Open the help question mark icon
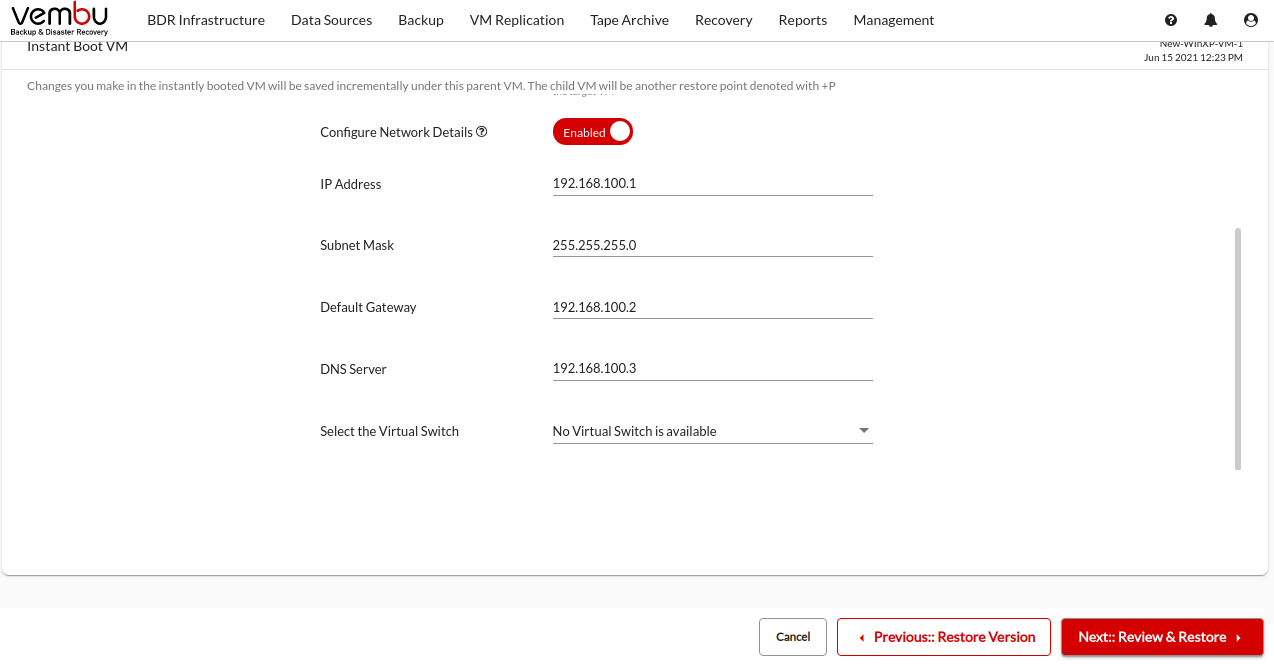Viewport: 1274px width, 664px height. [1171, 20]
